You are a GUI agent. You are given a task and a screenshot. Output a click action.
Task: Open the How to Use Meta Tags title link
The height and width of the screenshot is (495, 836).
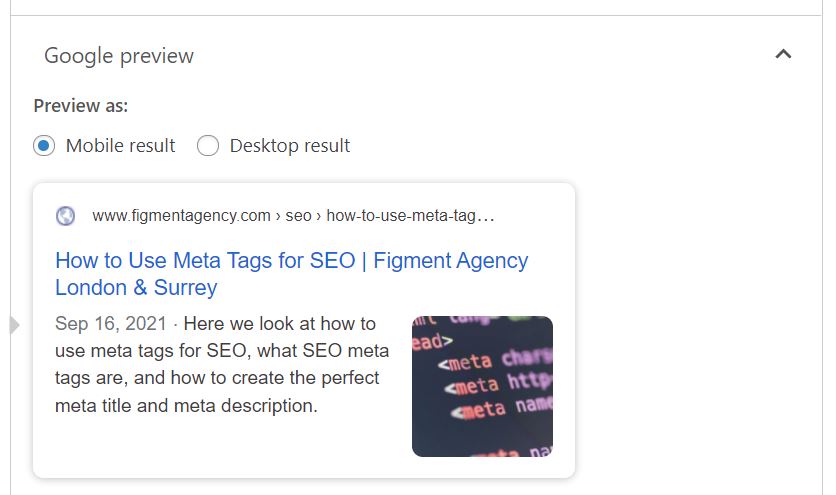[x=292, y=274]
